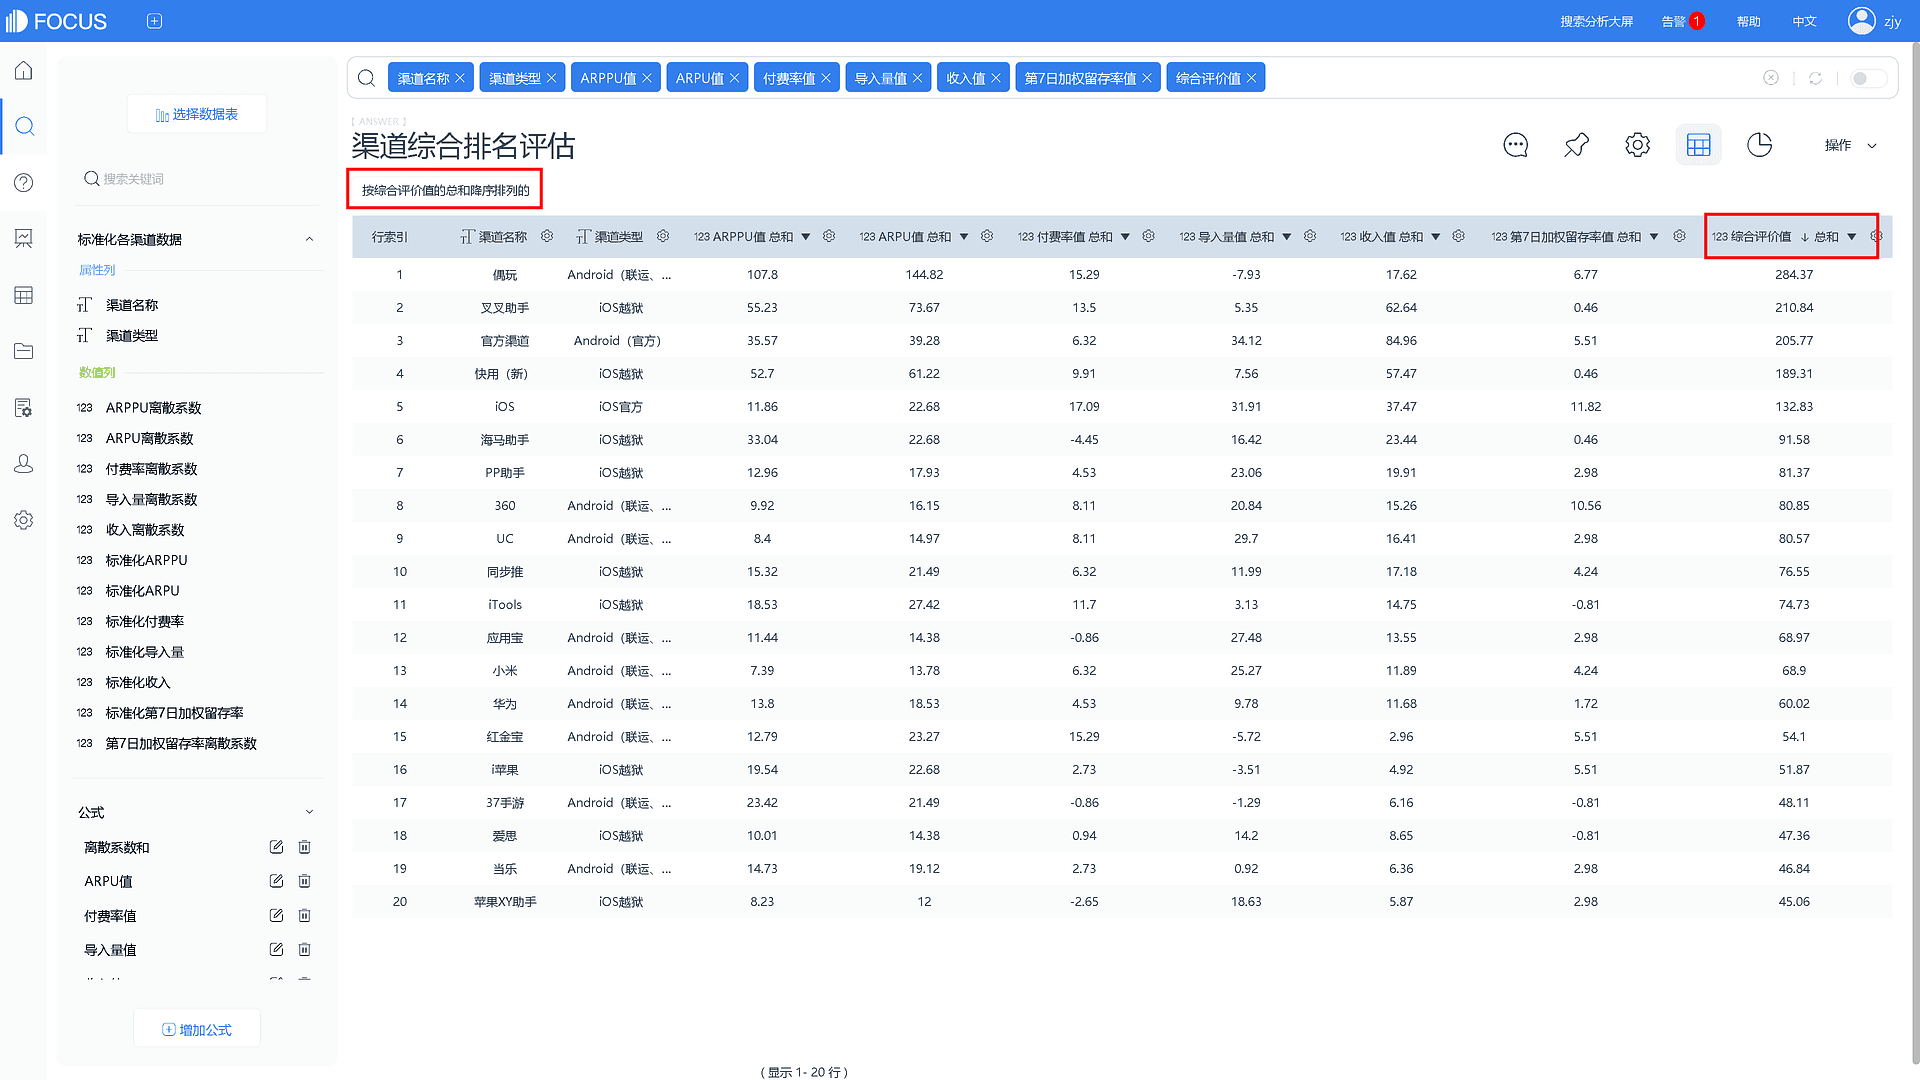Click the 搜索关键词 search field

click(197, 179)
